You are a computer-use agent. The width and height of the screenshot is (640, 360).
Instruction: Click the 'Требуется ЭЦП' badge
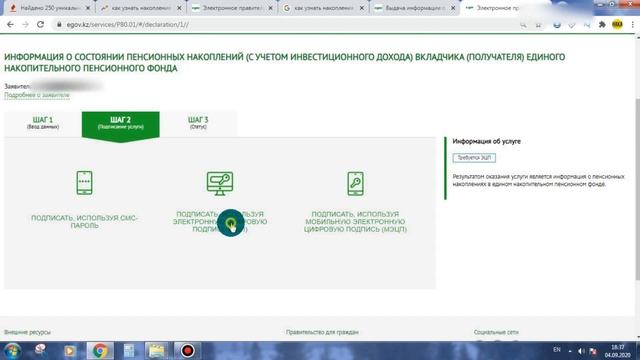(474, 158)
